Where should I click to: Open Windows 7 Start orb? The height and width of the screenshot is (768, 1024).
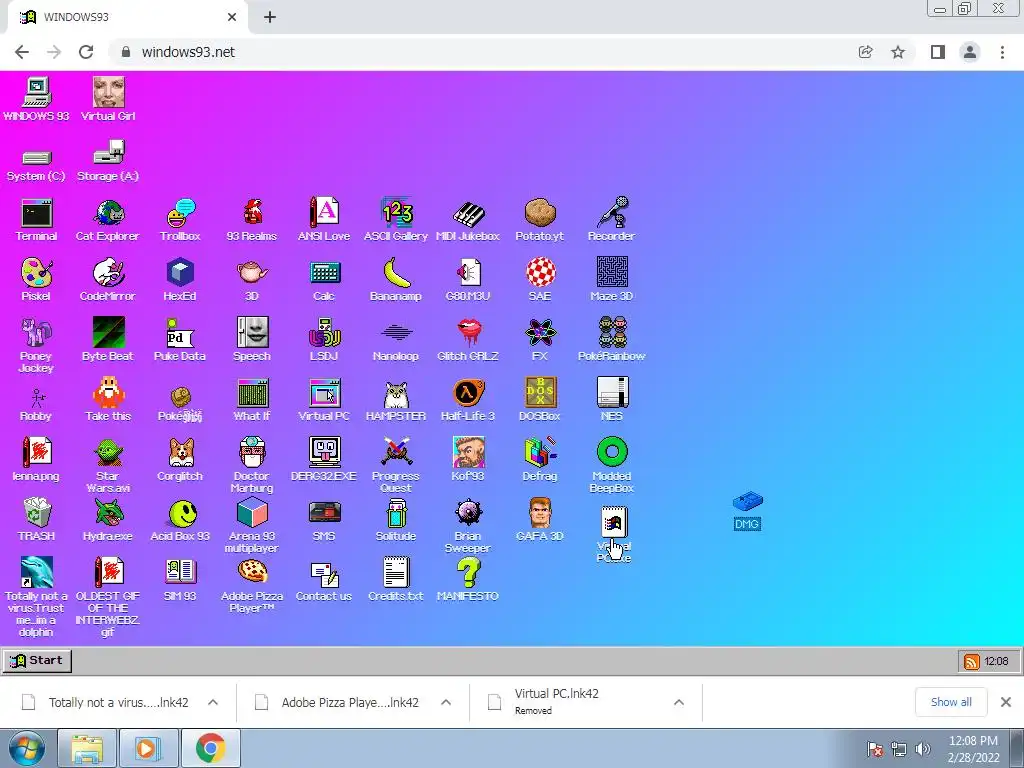(27, 748)
